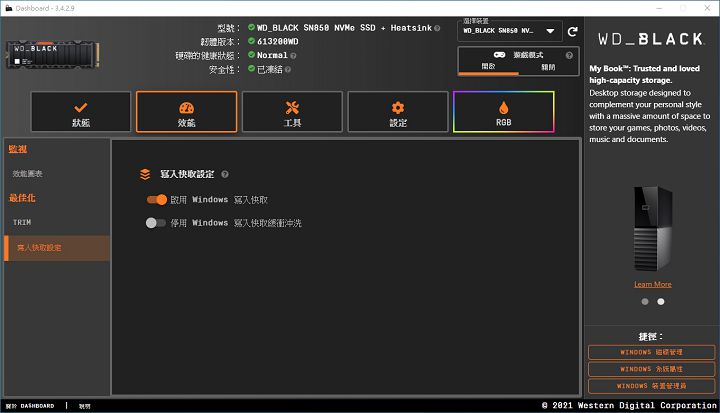
Task: Select TRIM in the sidebar
Action: pos(22,222)
